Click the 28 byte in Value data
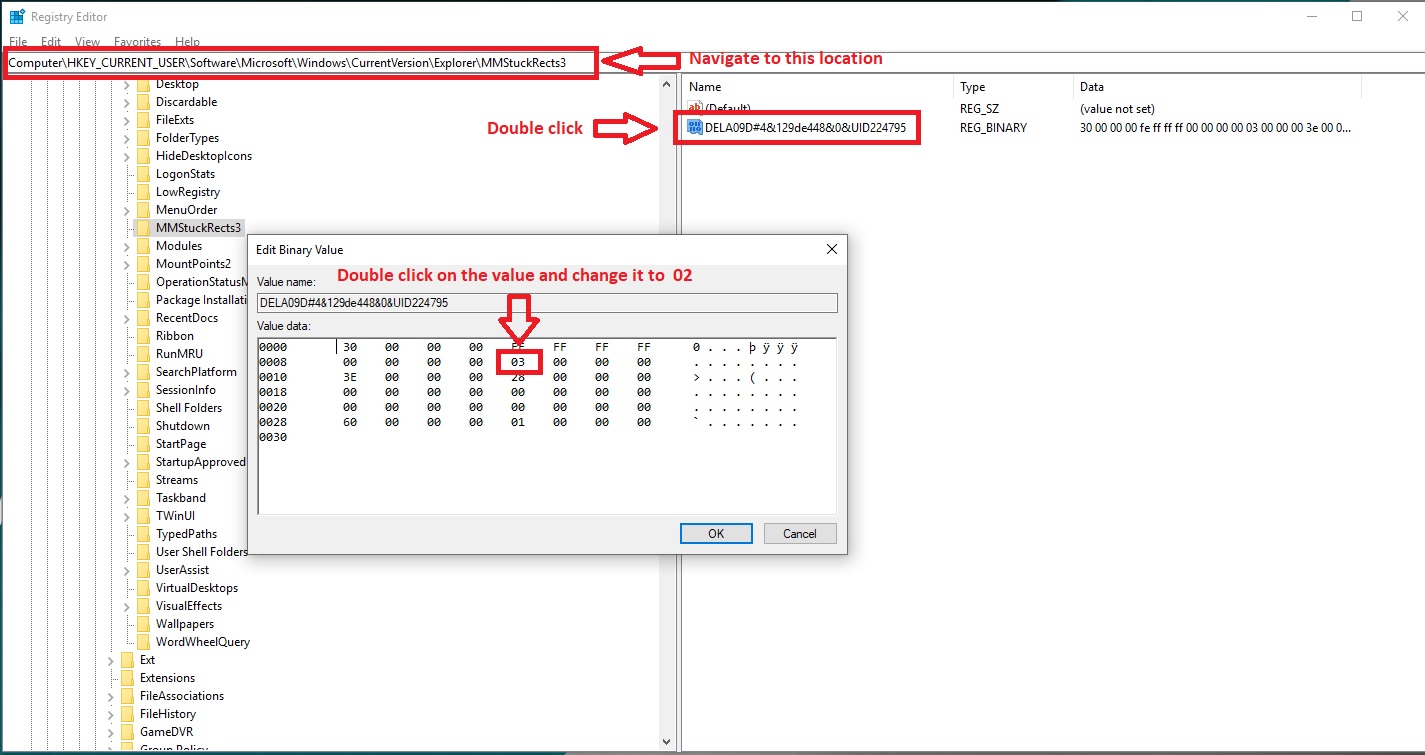 tap(518, 377)
